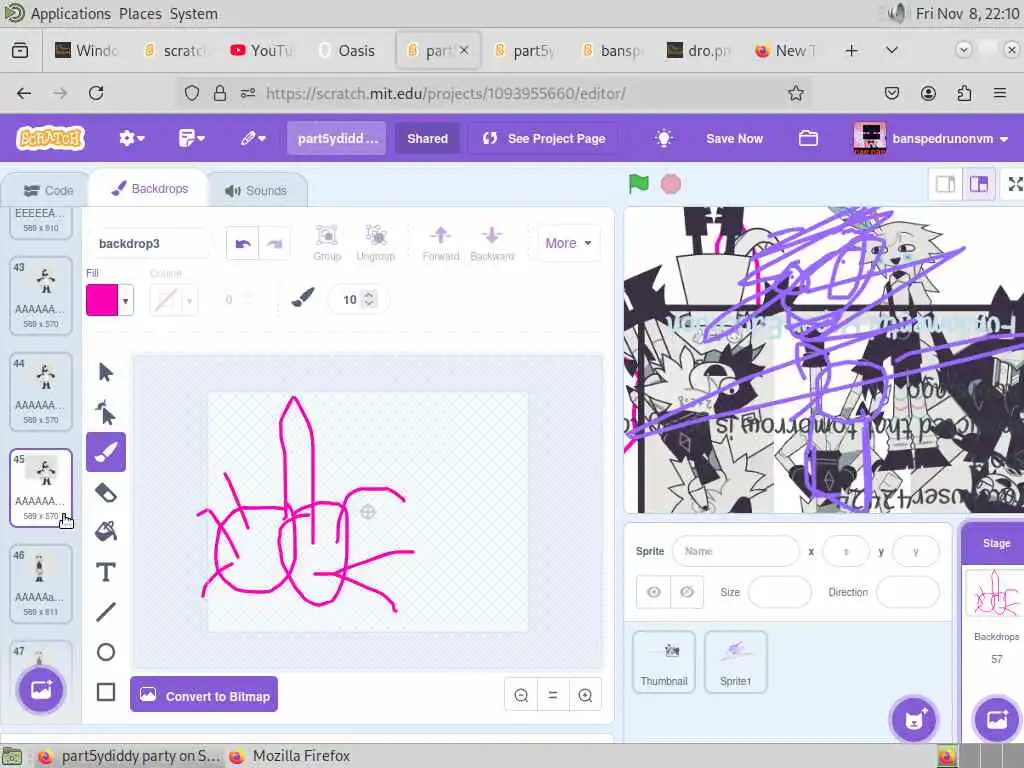Switch to the YouTube browser tab
This screenshot has height=768, width=1024.
263,50
